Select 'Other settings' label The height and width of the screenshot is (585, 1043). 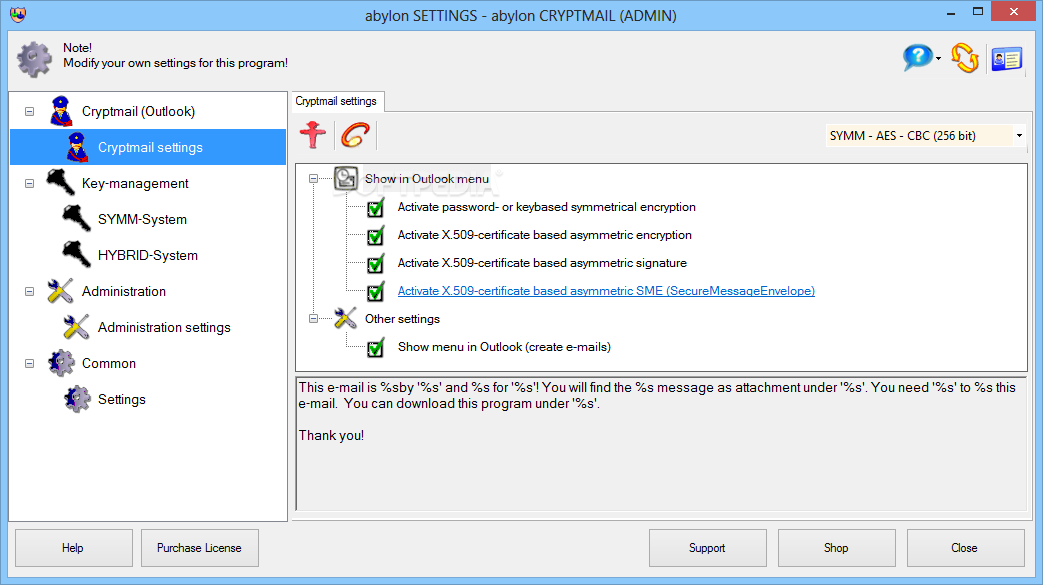point(402,319)
